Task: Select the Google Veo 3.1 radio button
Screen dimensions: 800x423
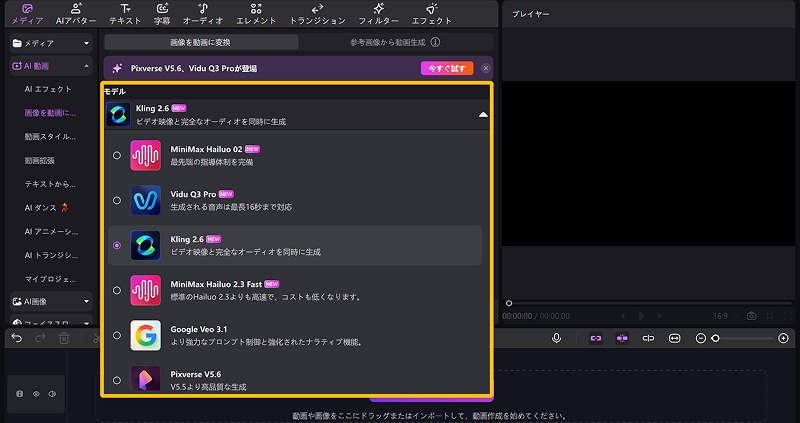Action: (117, 335)
